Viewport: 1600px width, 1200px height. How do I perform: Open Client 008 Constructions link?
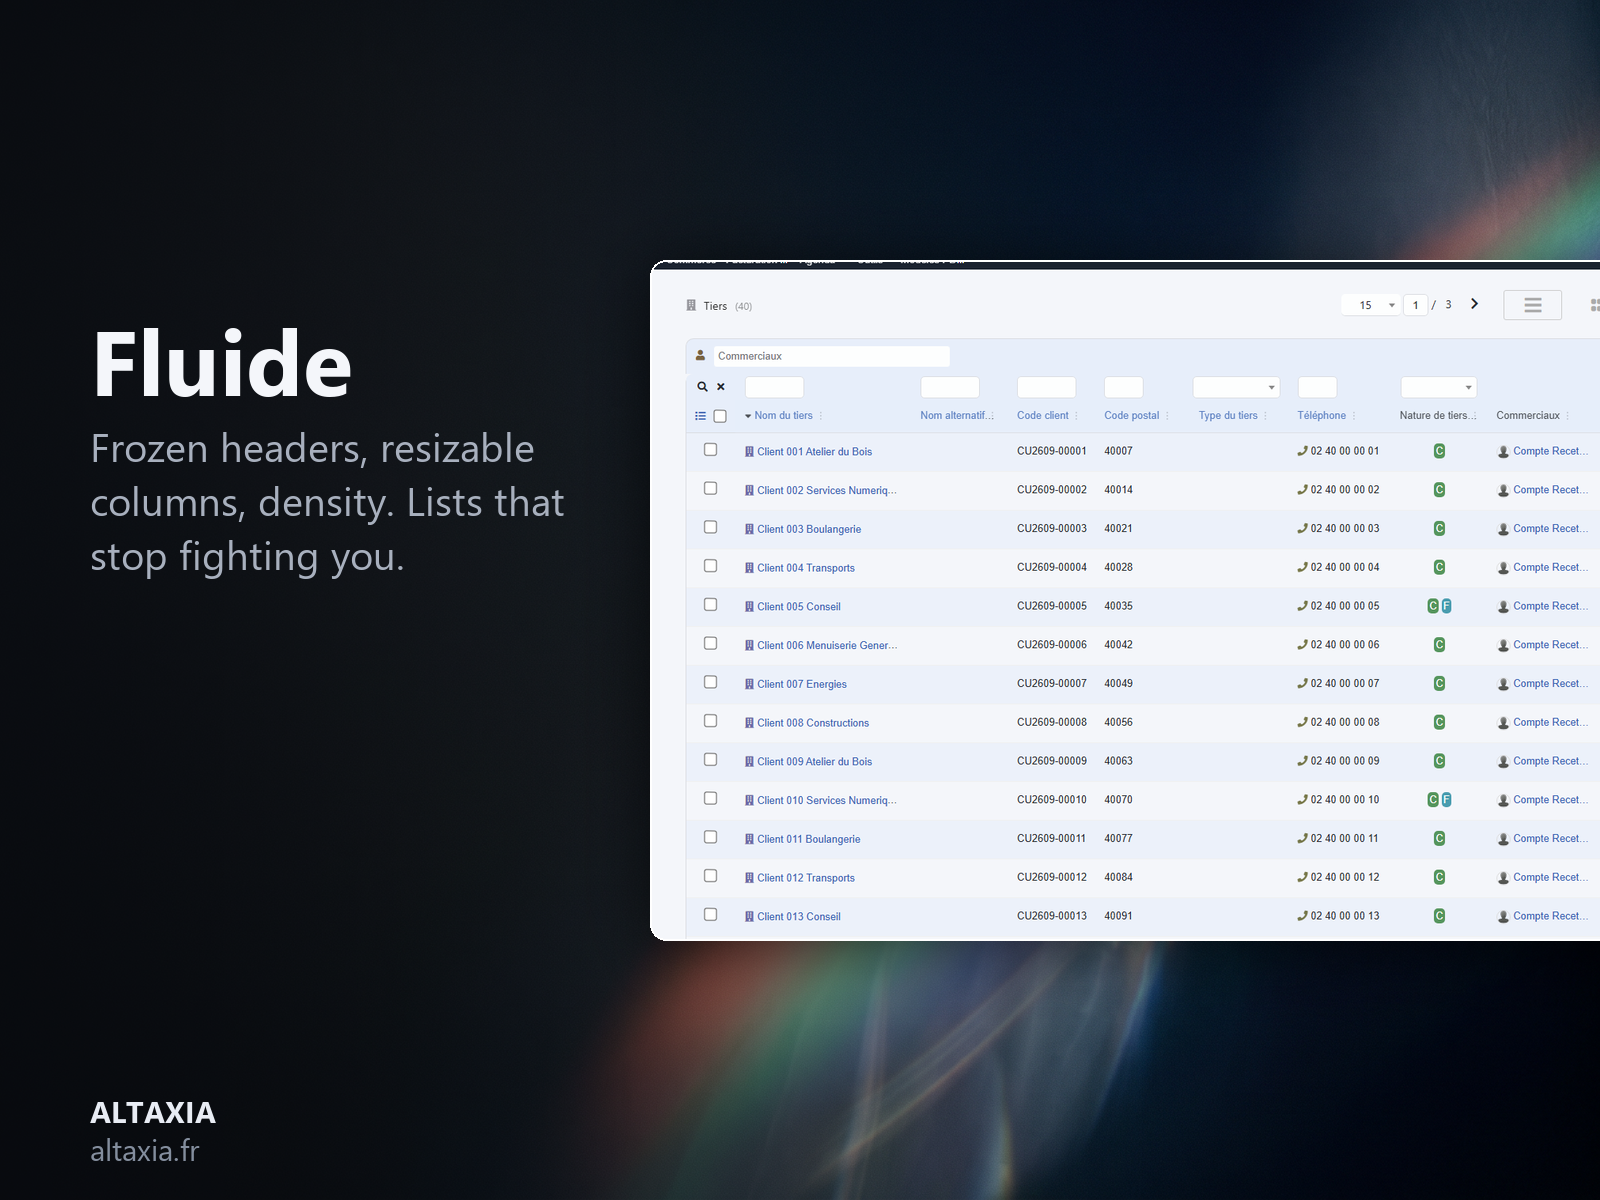[x=813, y=723]
